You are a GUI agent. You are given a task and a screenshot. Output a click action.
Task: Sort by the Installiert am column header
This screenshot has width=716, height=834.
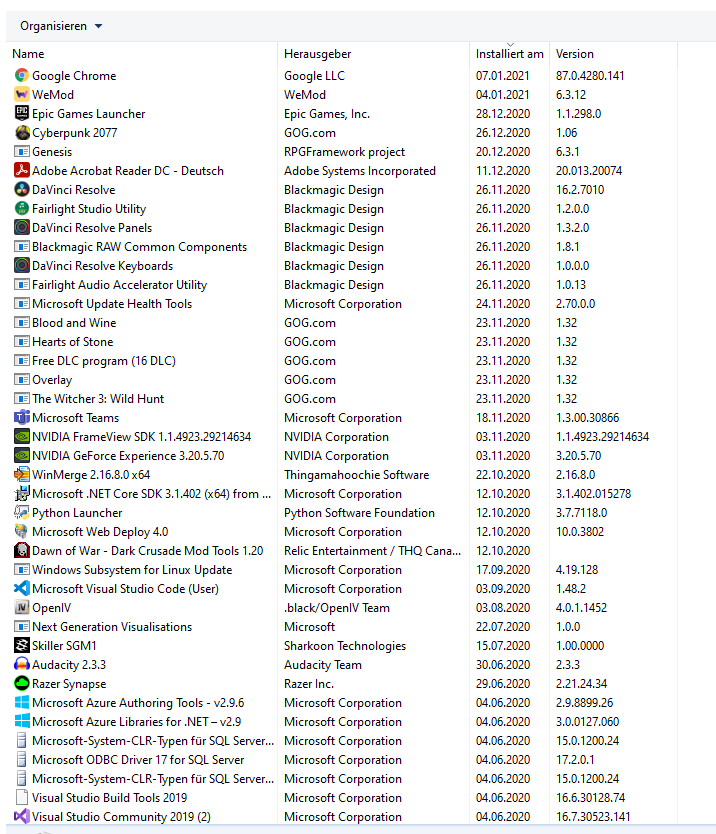[509, 54]
